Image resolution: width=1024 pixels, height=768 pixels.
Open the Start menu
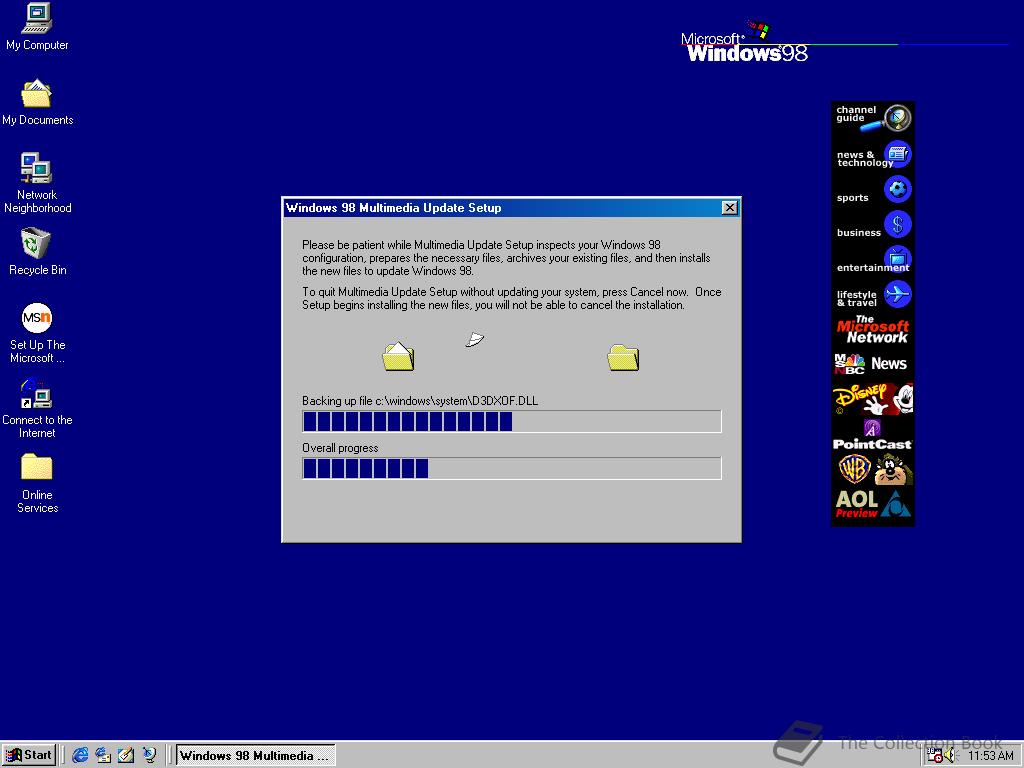29,755
